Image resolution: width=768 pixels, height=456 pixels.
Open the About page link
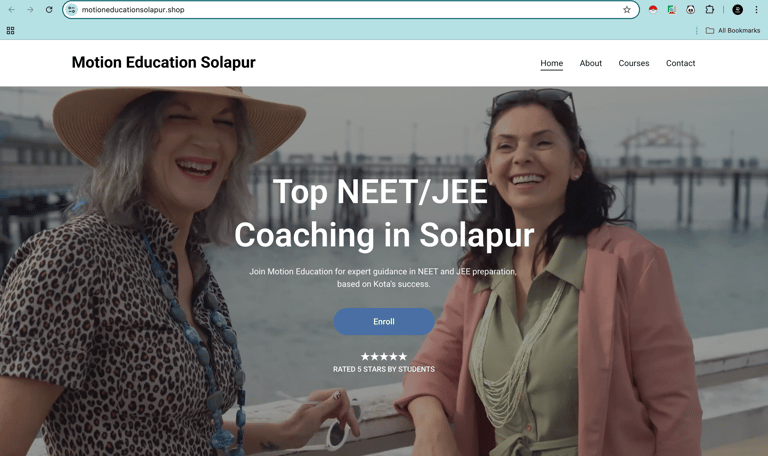coord(591,63)
